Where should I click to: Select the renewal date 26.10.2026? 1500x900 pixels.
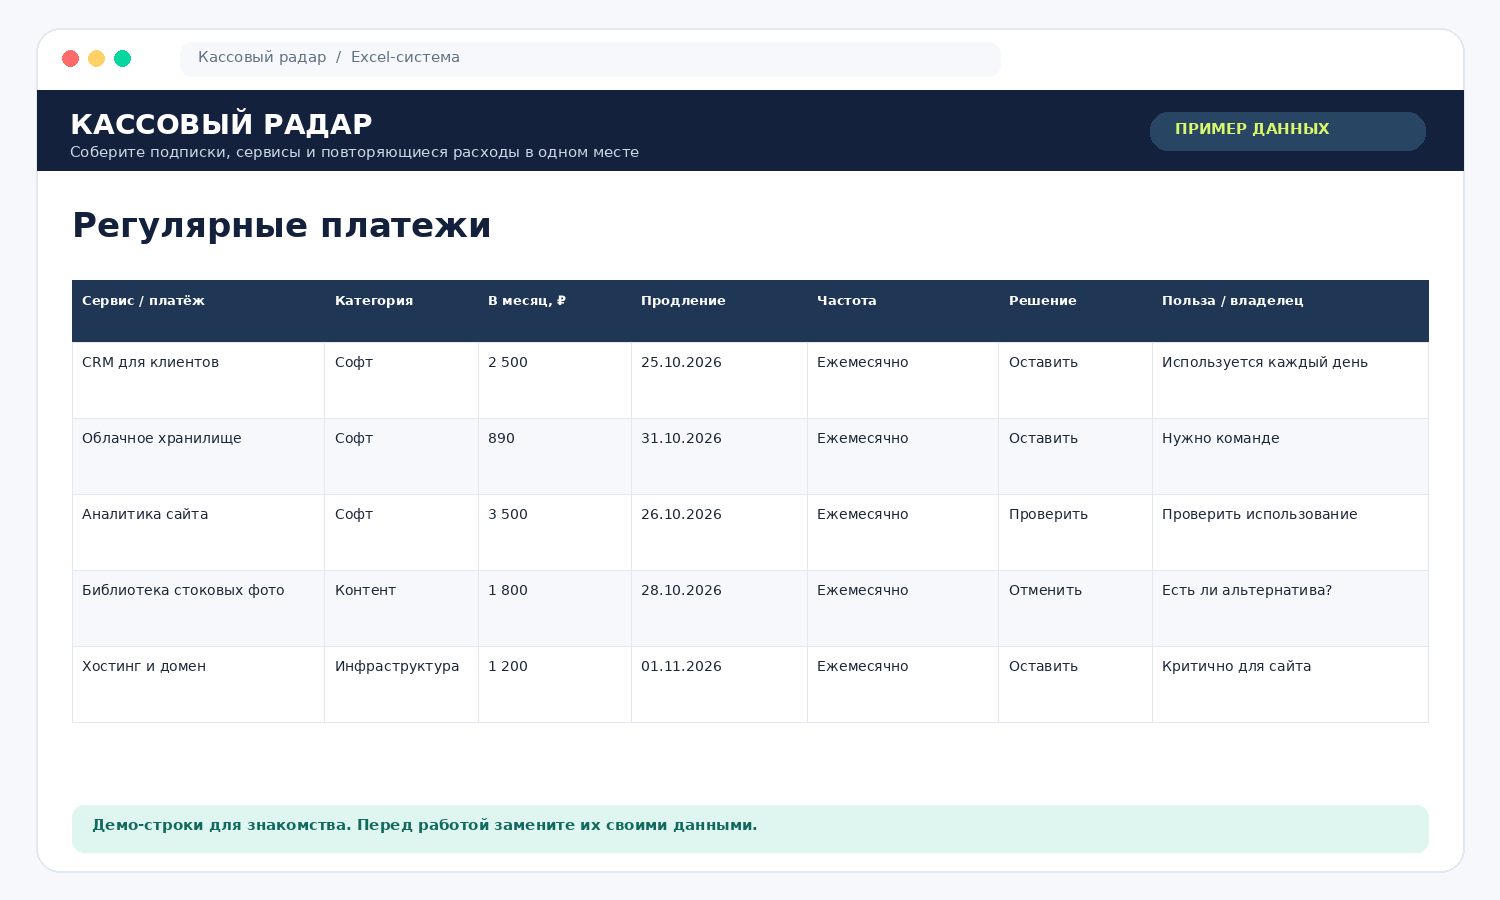point(719,532)
